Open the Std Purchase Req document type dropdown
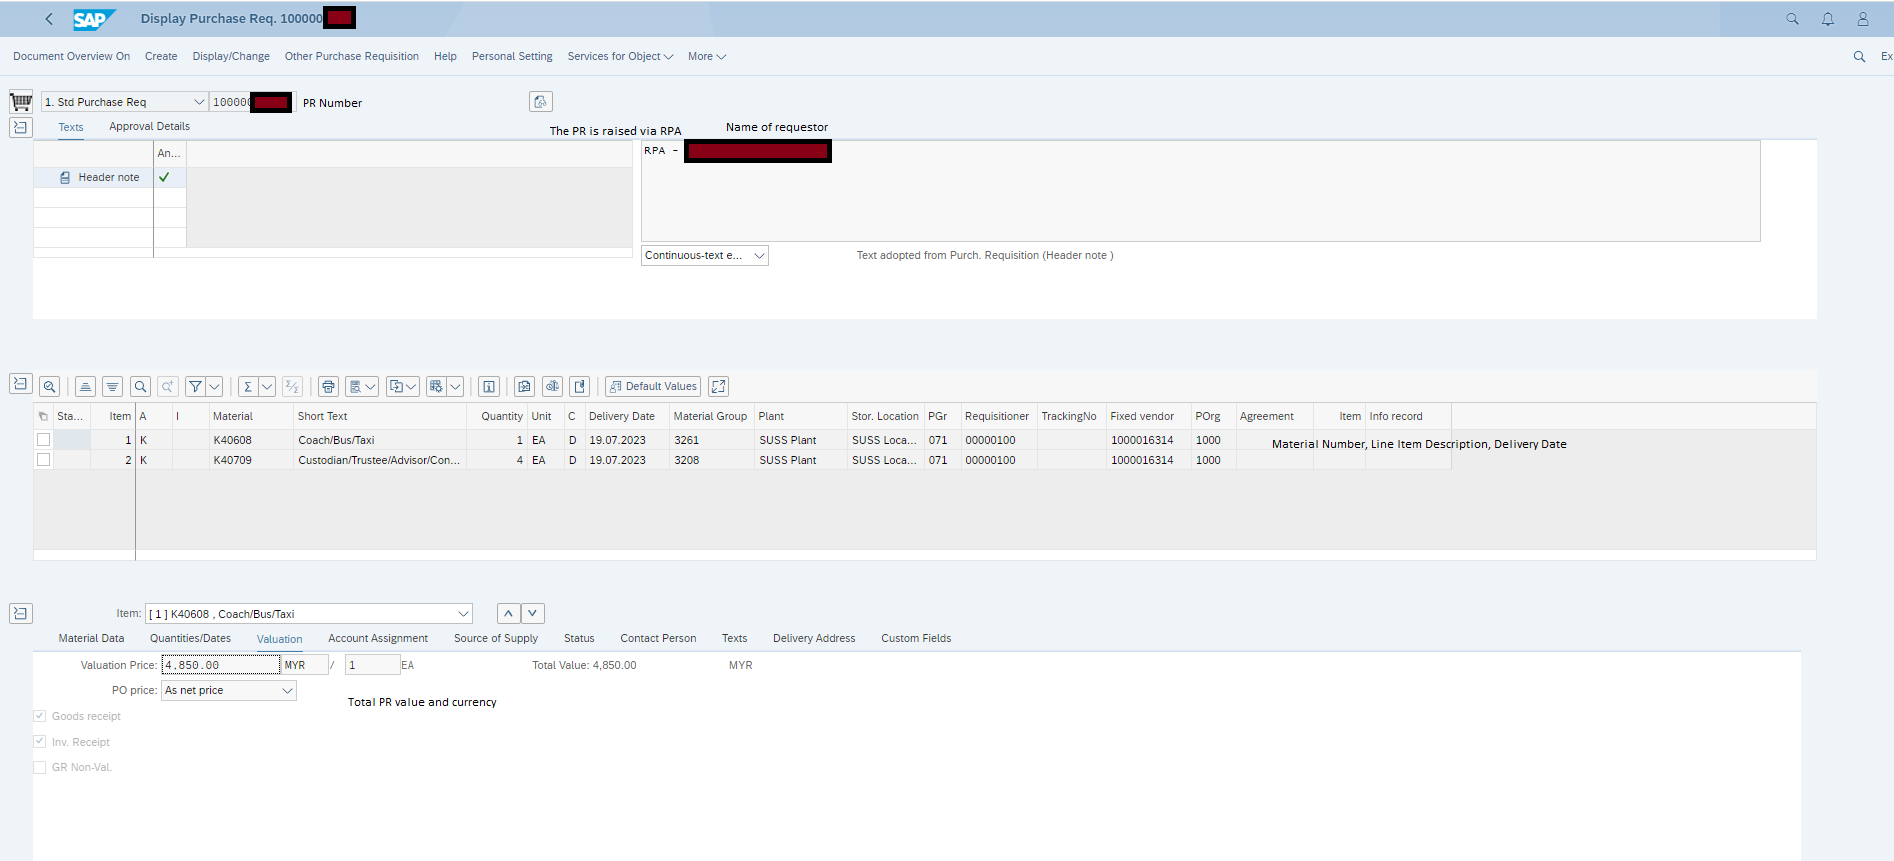This screenshot has height=861, width=1894. click(x=198, y=102)
